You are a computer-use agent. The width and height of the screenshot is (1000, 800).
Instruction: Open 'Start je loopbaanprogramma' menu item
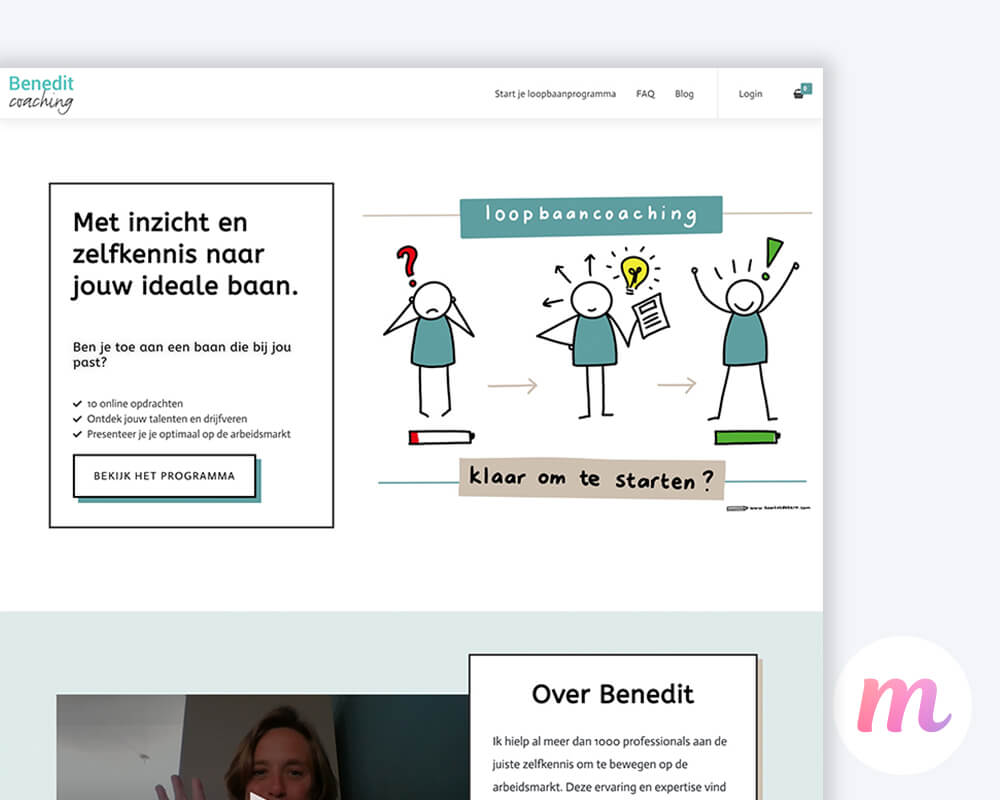coord(555,94)
